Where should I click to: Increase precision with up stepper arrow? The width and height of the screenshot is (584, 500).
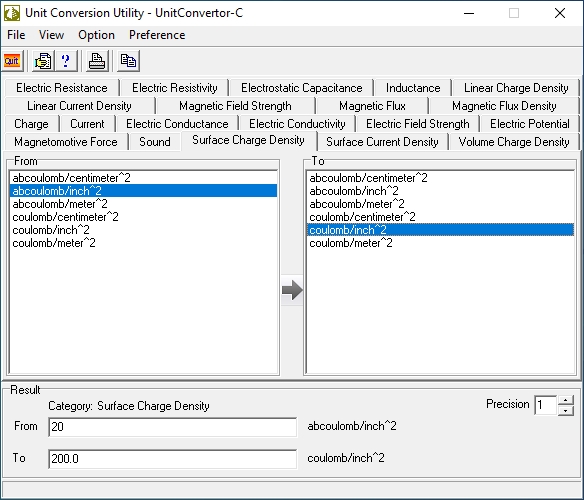coord(566,401)
